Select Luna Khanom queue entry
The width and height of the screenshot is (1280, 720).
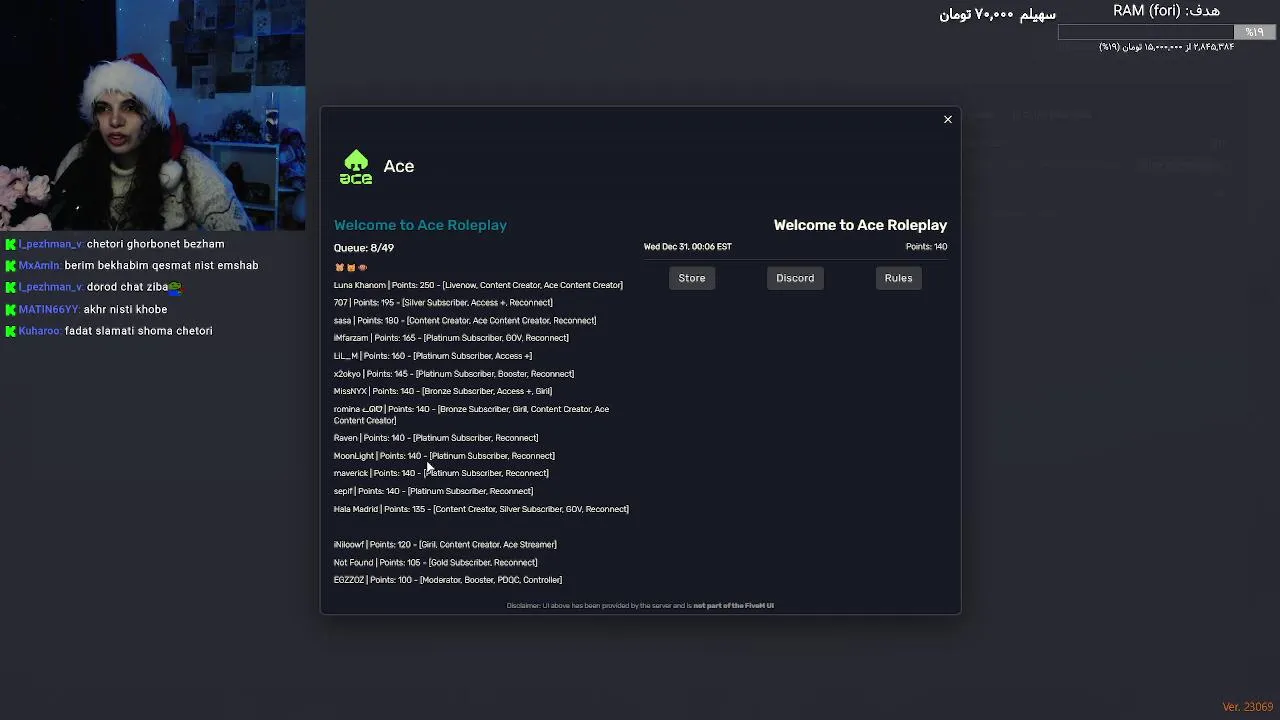[x=478, y=285]
